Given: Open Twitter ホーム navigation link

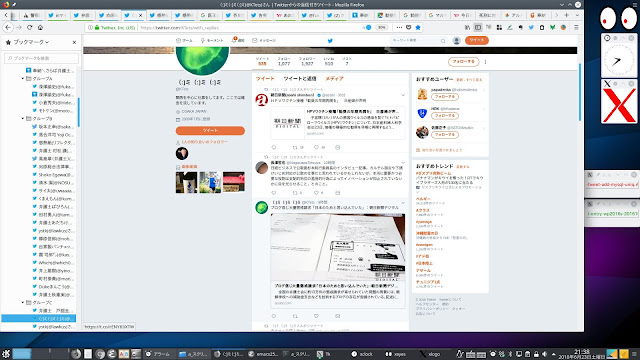Looking at the screenshot, I should click(184, 40).
